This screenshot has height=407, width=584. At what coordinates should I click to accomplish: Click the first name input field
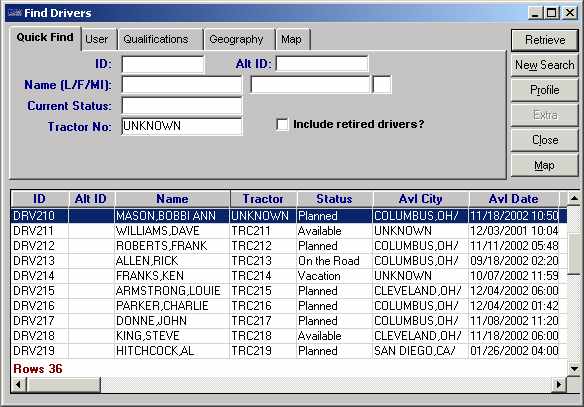310,85
